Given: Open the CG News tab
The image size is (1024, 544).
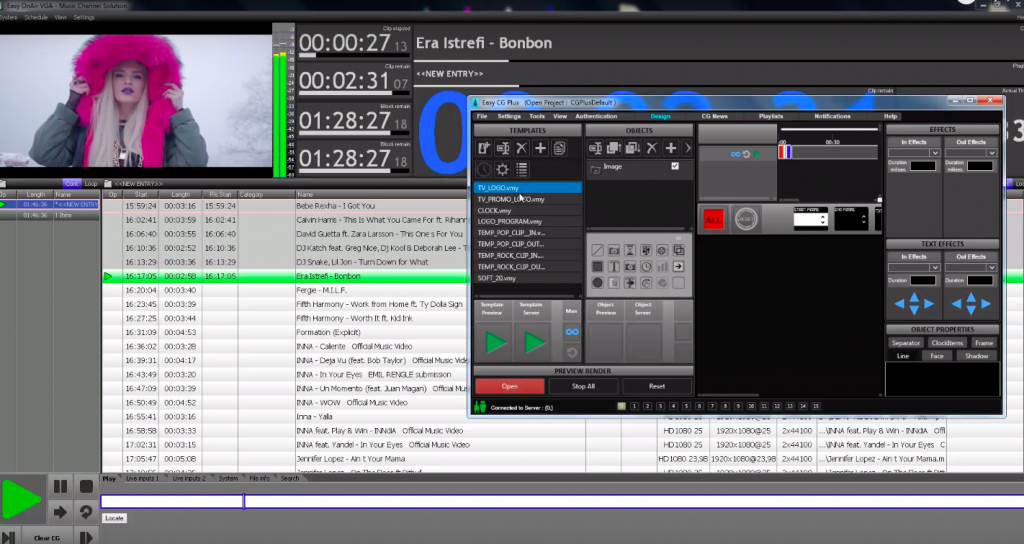Looking at the screenshot, I should click(713, 116).
